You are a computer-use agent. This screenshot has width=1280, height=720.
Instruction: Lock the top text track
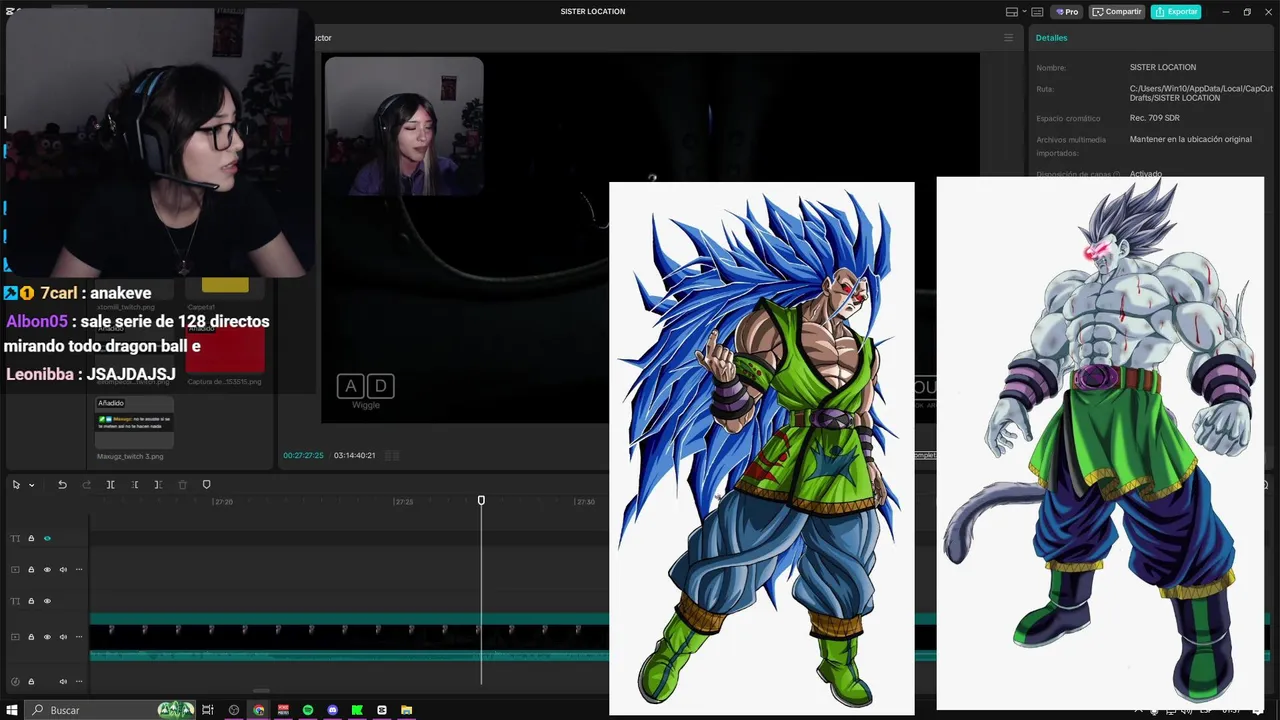coord(31,538)
